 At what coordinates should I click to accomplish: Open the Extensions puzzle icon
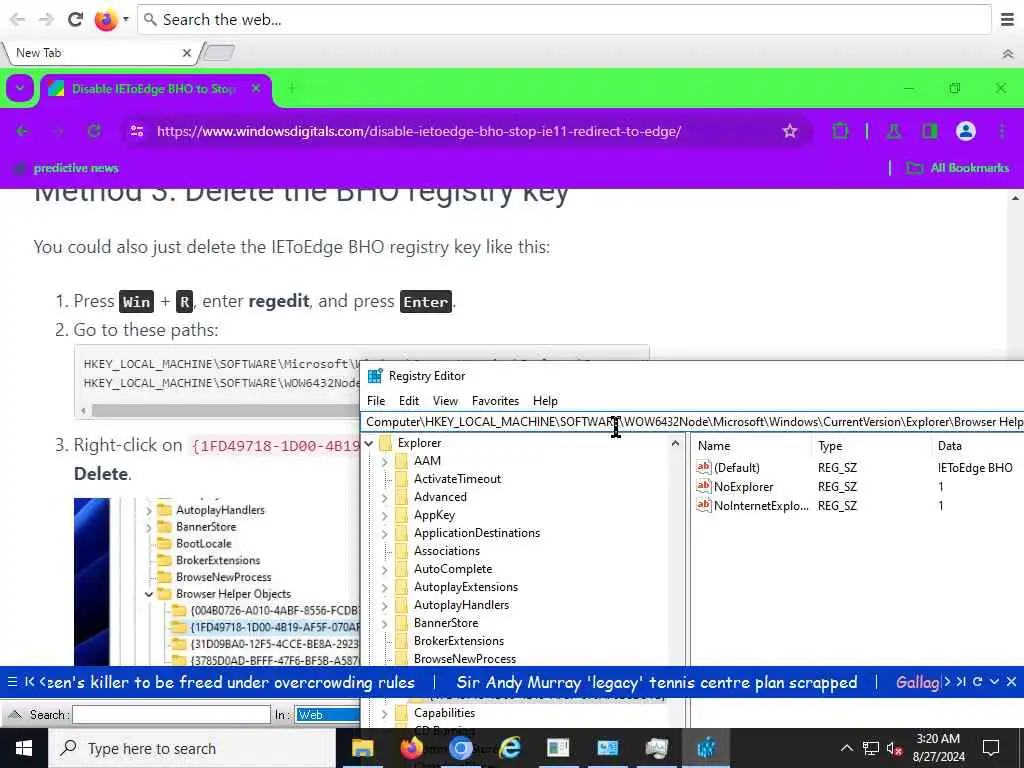(840, 131)
